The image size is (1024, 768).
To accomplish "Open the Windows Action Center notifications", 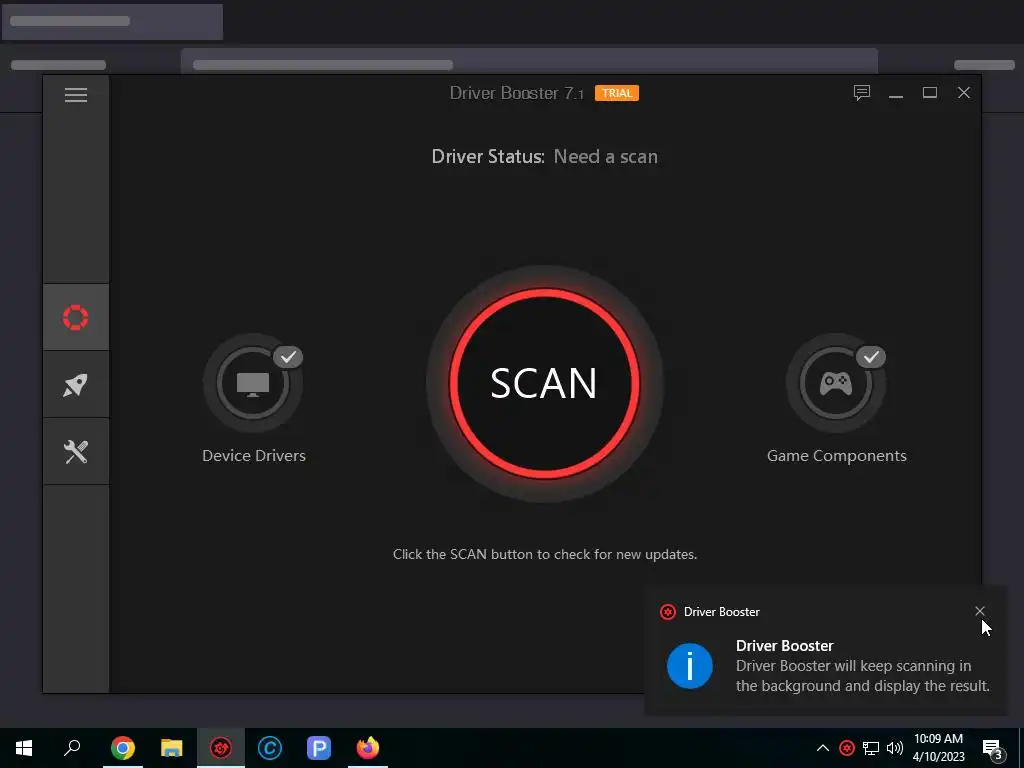I will click(x=993, y=748).
